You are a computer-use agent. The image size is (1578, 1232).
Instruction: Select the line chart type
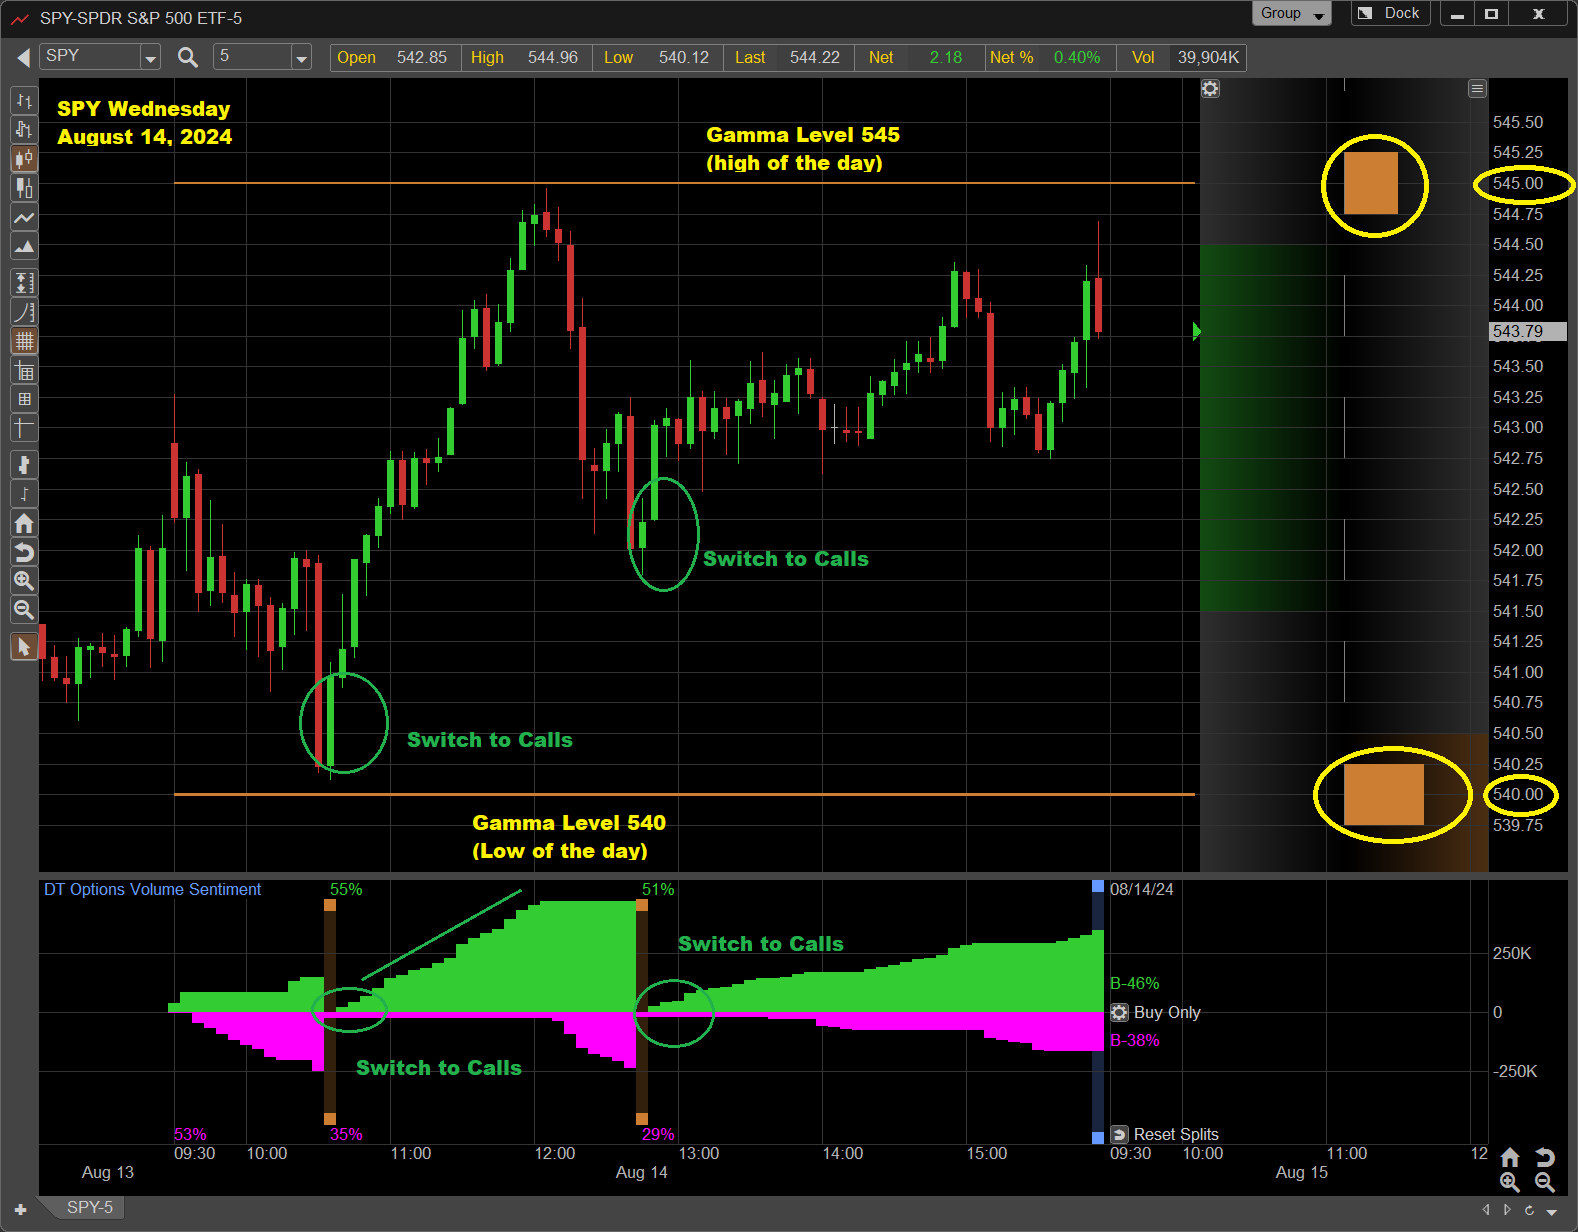(24, 217)
